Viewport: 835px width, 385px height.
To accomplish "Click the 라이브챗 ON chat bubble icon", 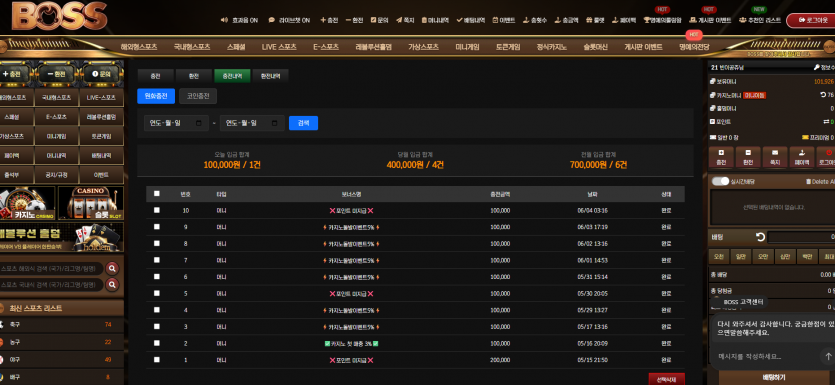I will click(272, 20).
